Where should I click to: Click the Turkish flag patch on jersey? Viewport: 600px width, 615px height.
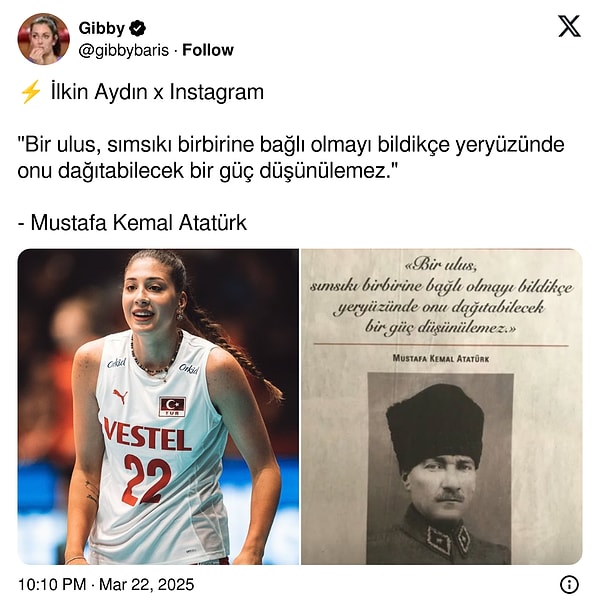coord(173,406)
